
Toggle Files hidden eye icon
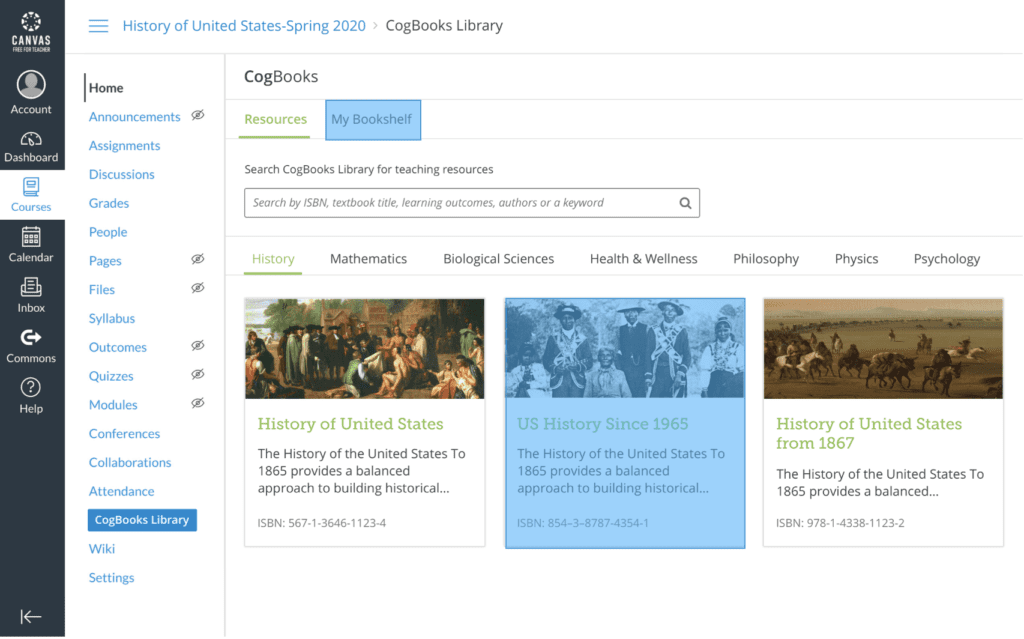click(x=198, y=288)
